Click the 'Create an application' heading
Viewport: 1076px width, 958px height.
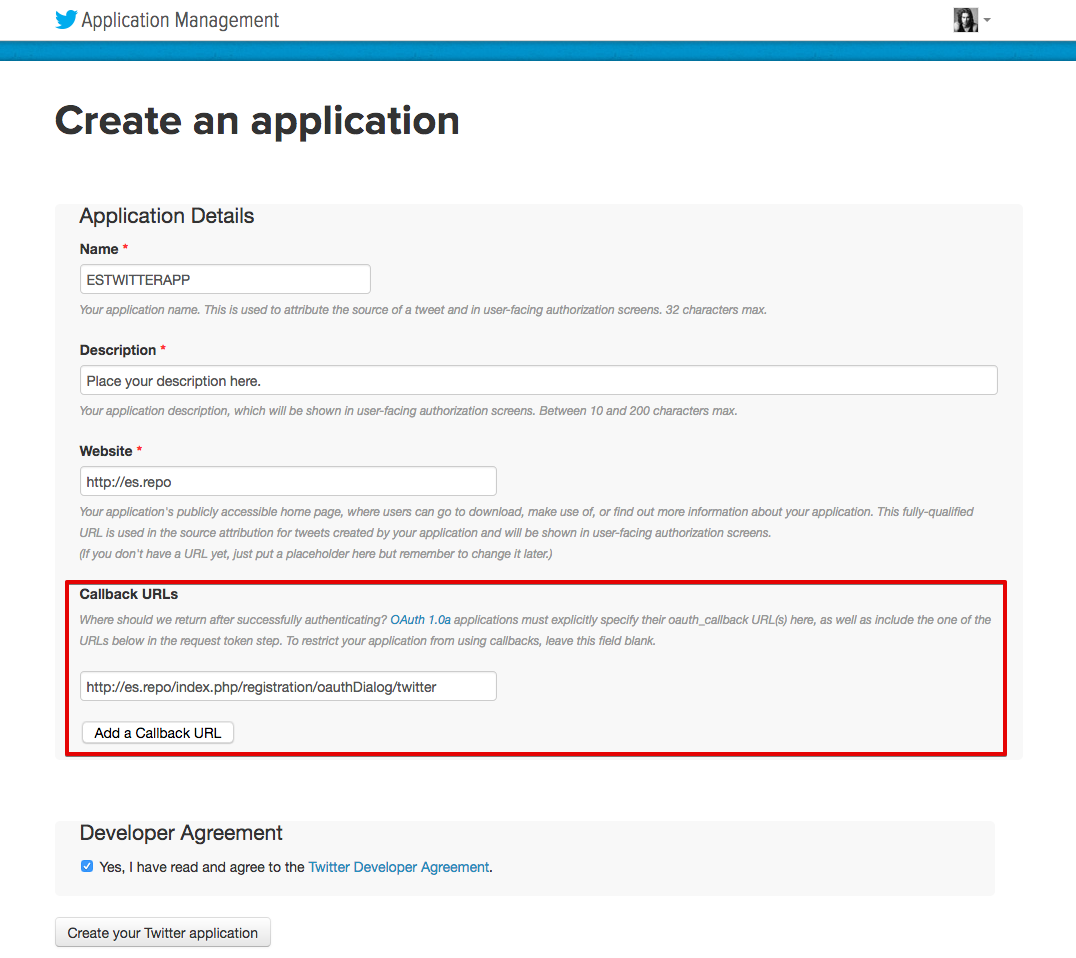pyautogui.click(x=257, y=121)
